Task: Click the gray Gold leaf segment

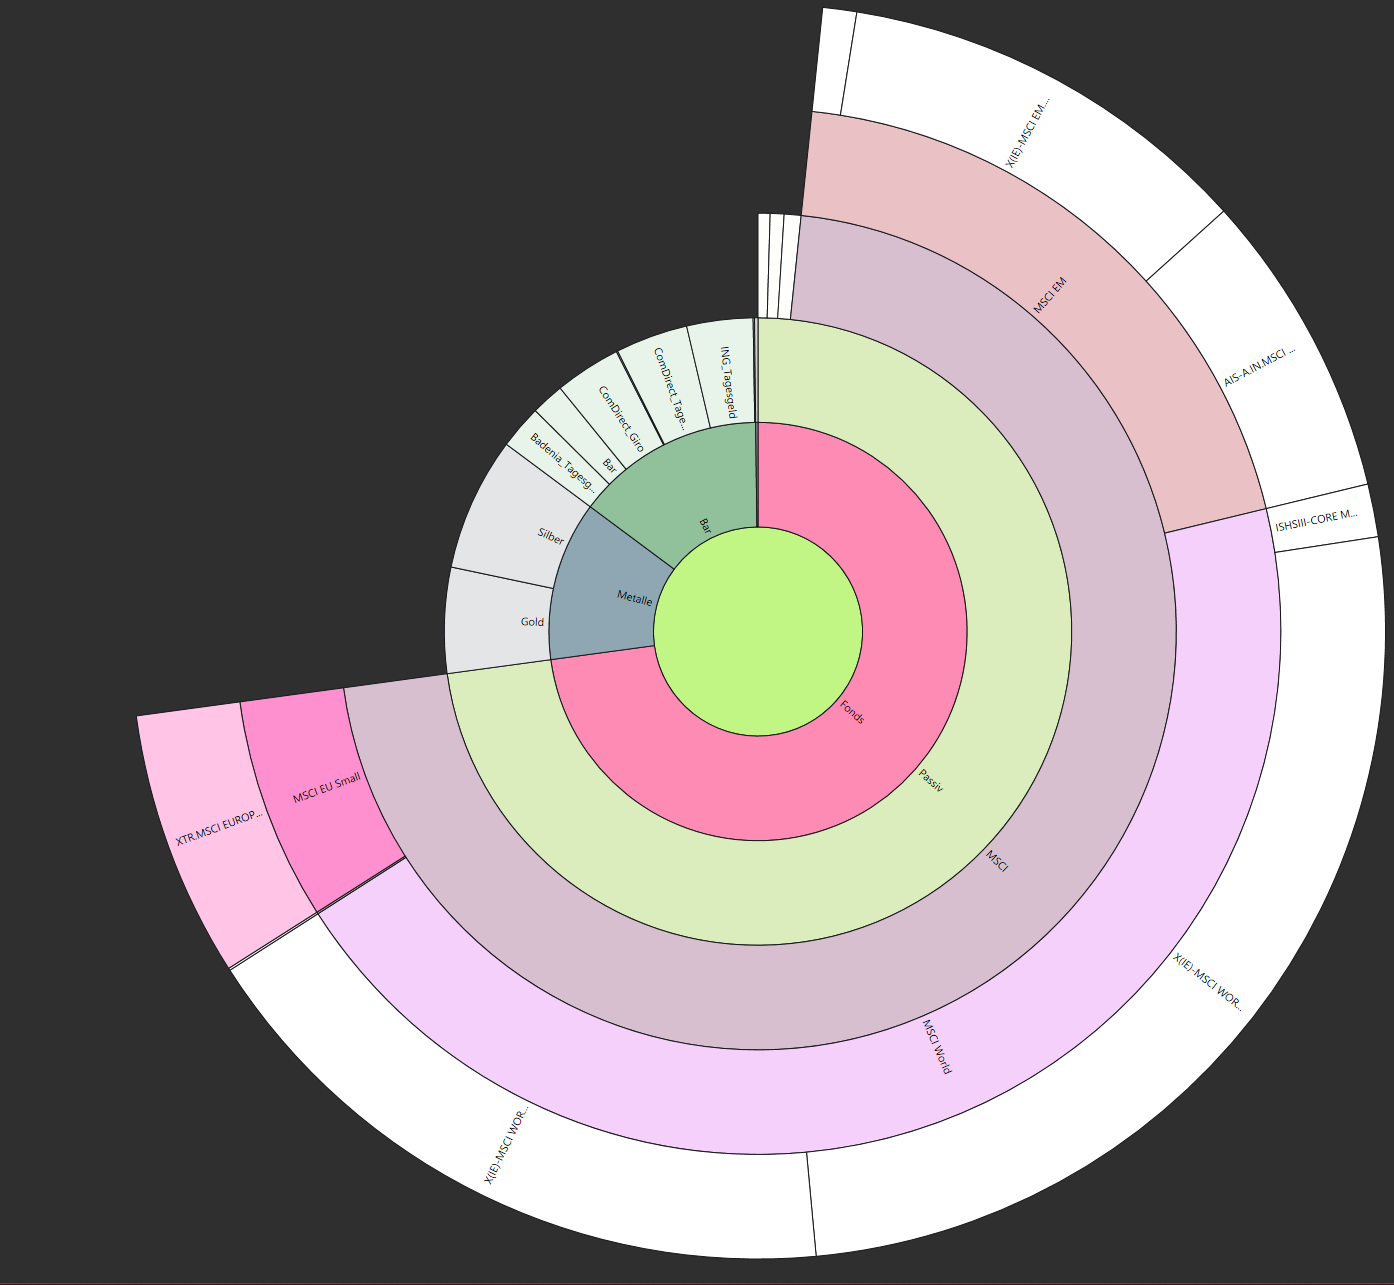Action: 497,622
